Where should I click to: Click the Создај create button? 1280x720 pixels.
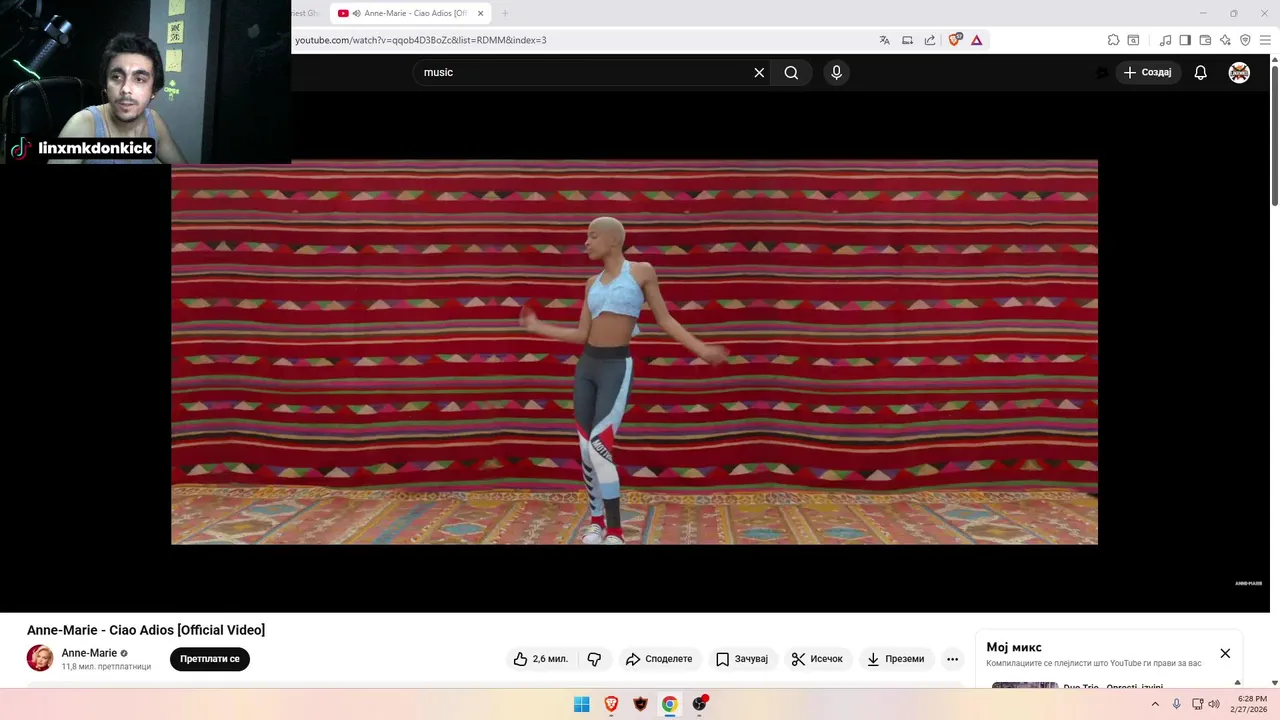click(x=1147, y=72)
